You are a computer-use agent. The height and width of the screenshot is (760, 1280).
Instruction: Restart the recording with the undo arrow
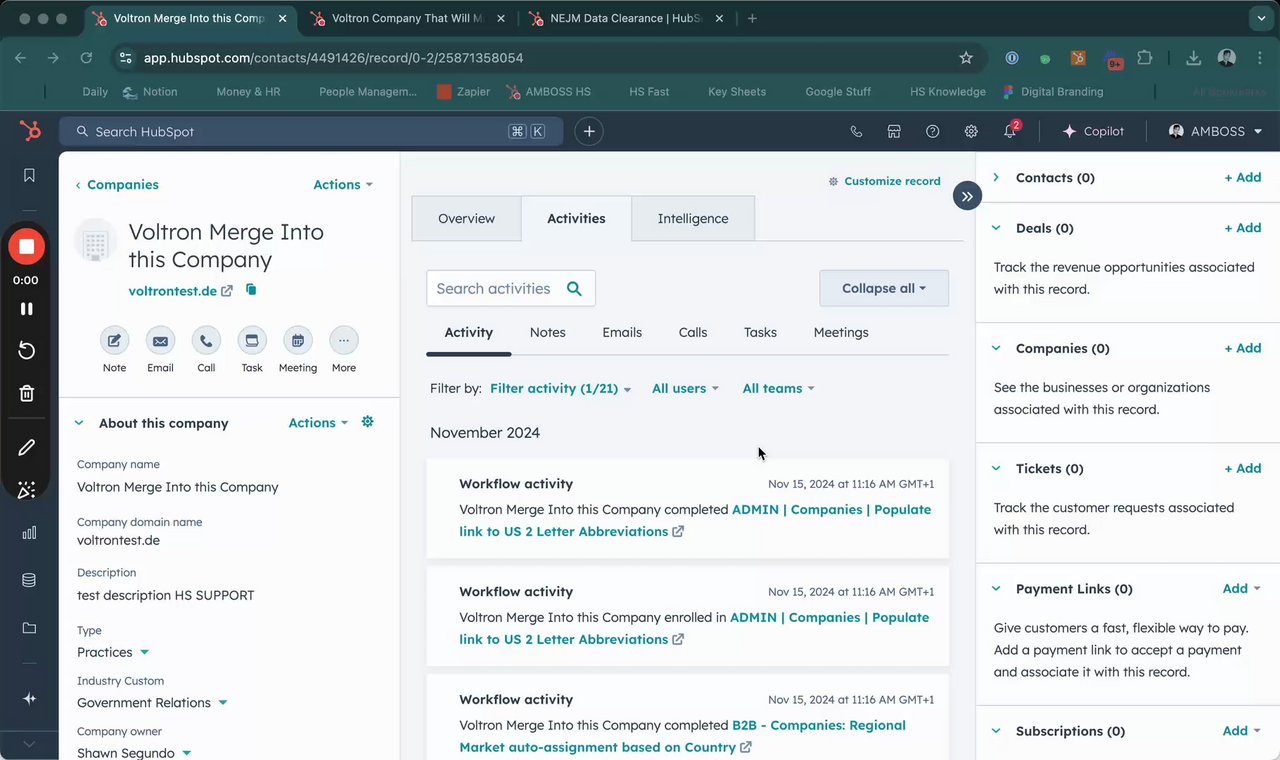[x=27, y=350]
